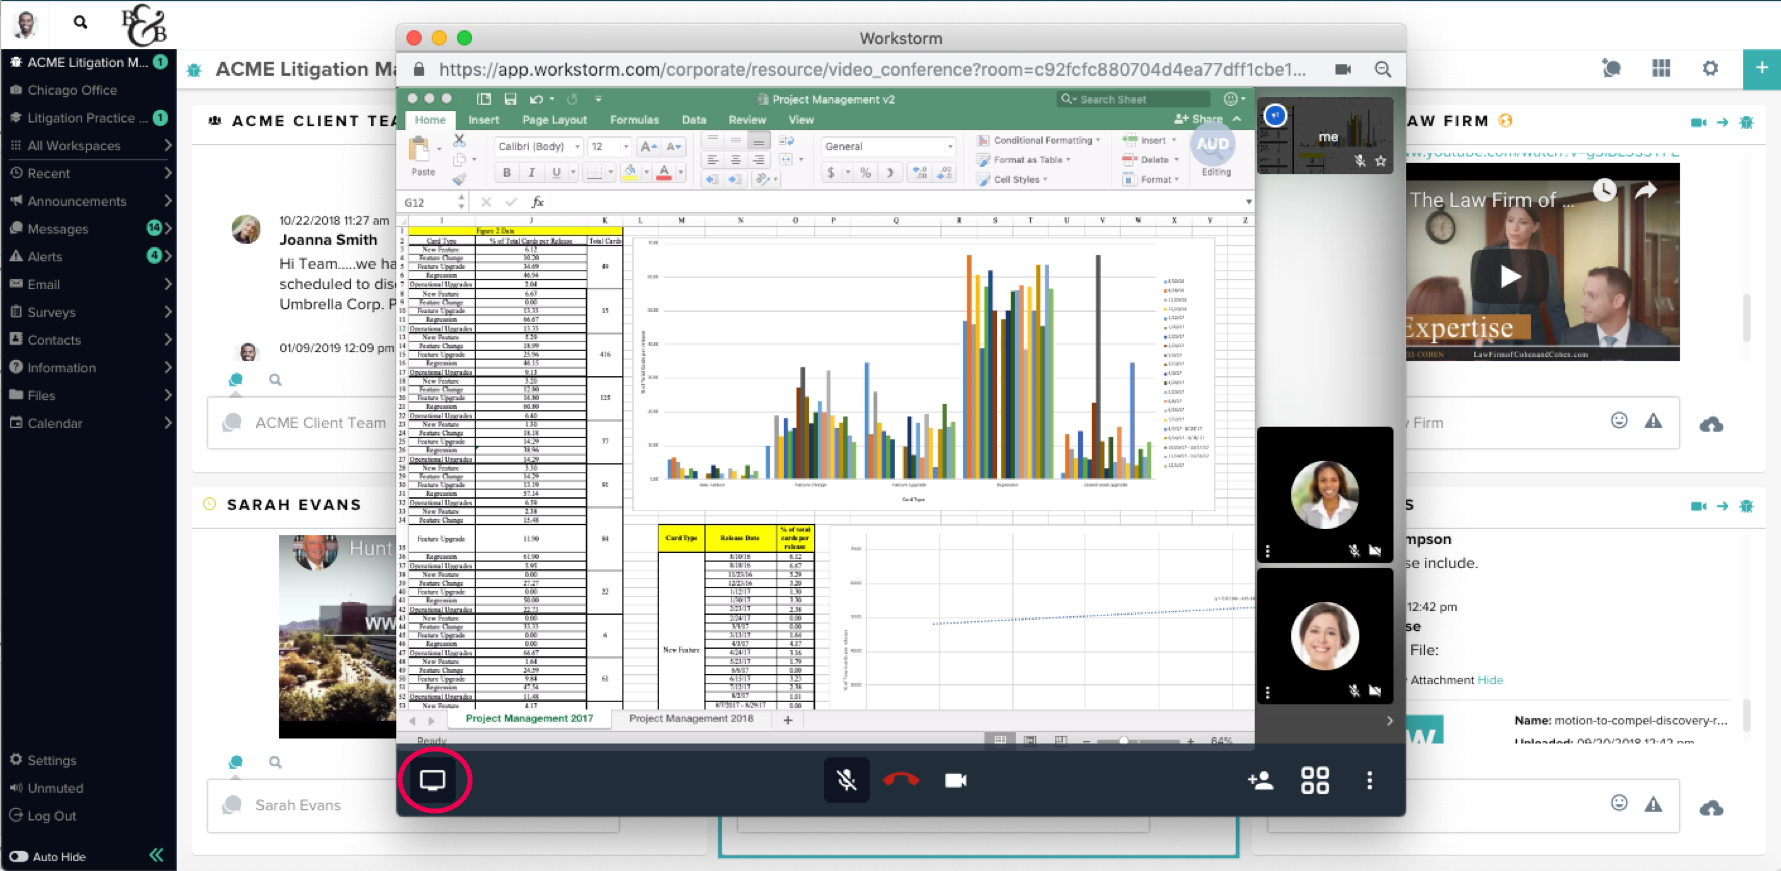Click the share arrow on the Law Firm video
The image size is (1781, 871).
[x=1646, y=191]
